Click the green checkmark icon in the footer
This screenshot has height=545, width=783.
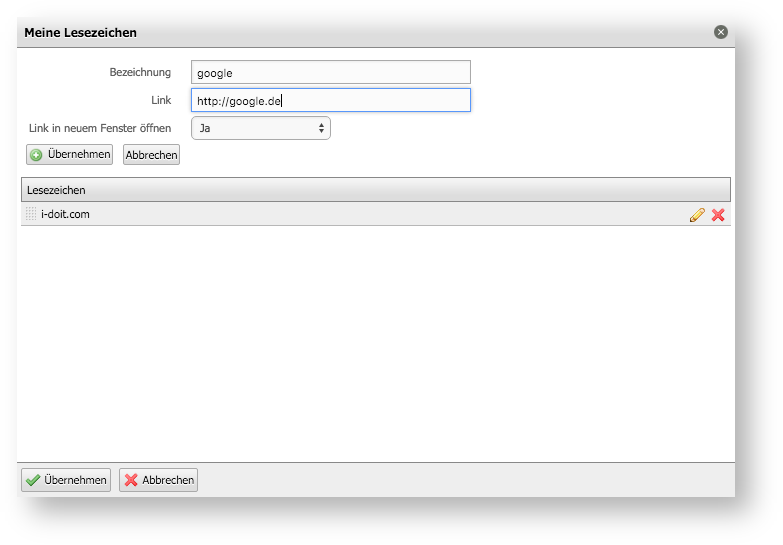point(33,480)
